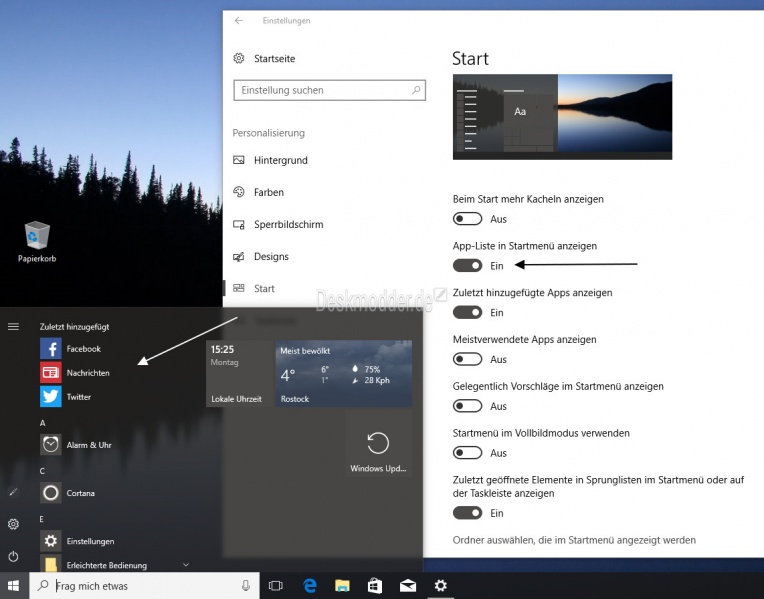
Task: Open Microsoft Edge from the taskbar
Action: [x=310, y=586]
